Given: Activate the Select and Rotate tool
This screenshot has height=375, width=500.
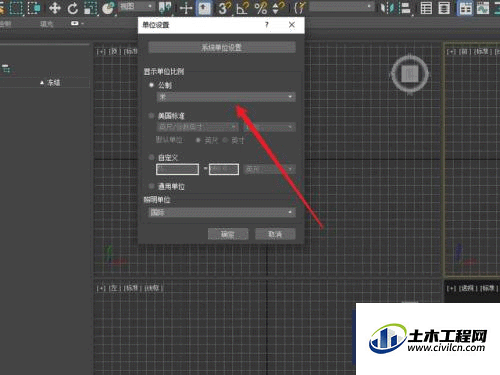Looking at the screenshot, I should [72, 8].
